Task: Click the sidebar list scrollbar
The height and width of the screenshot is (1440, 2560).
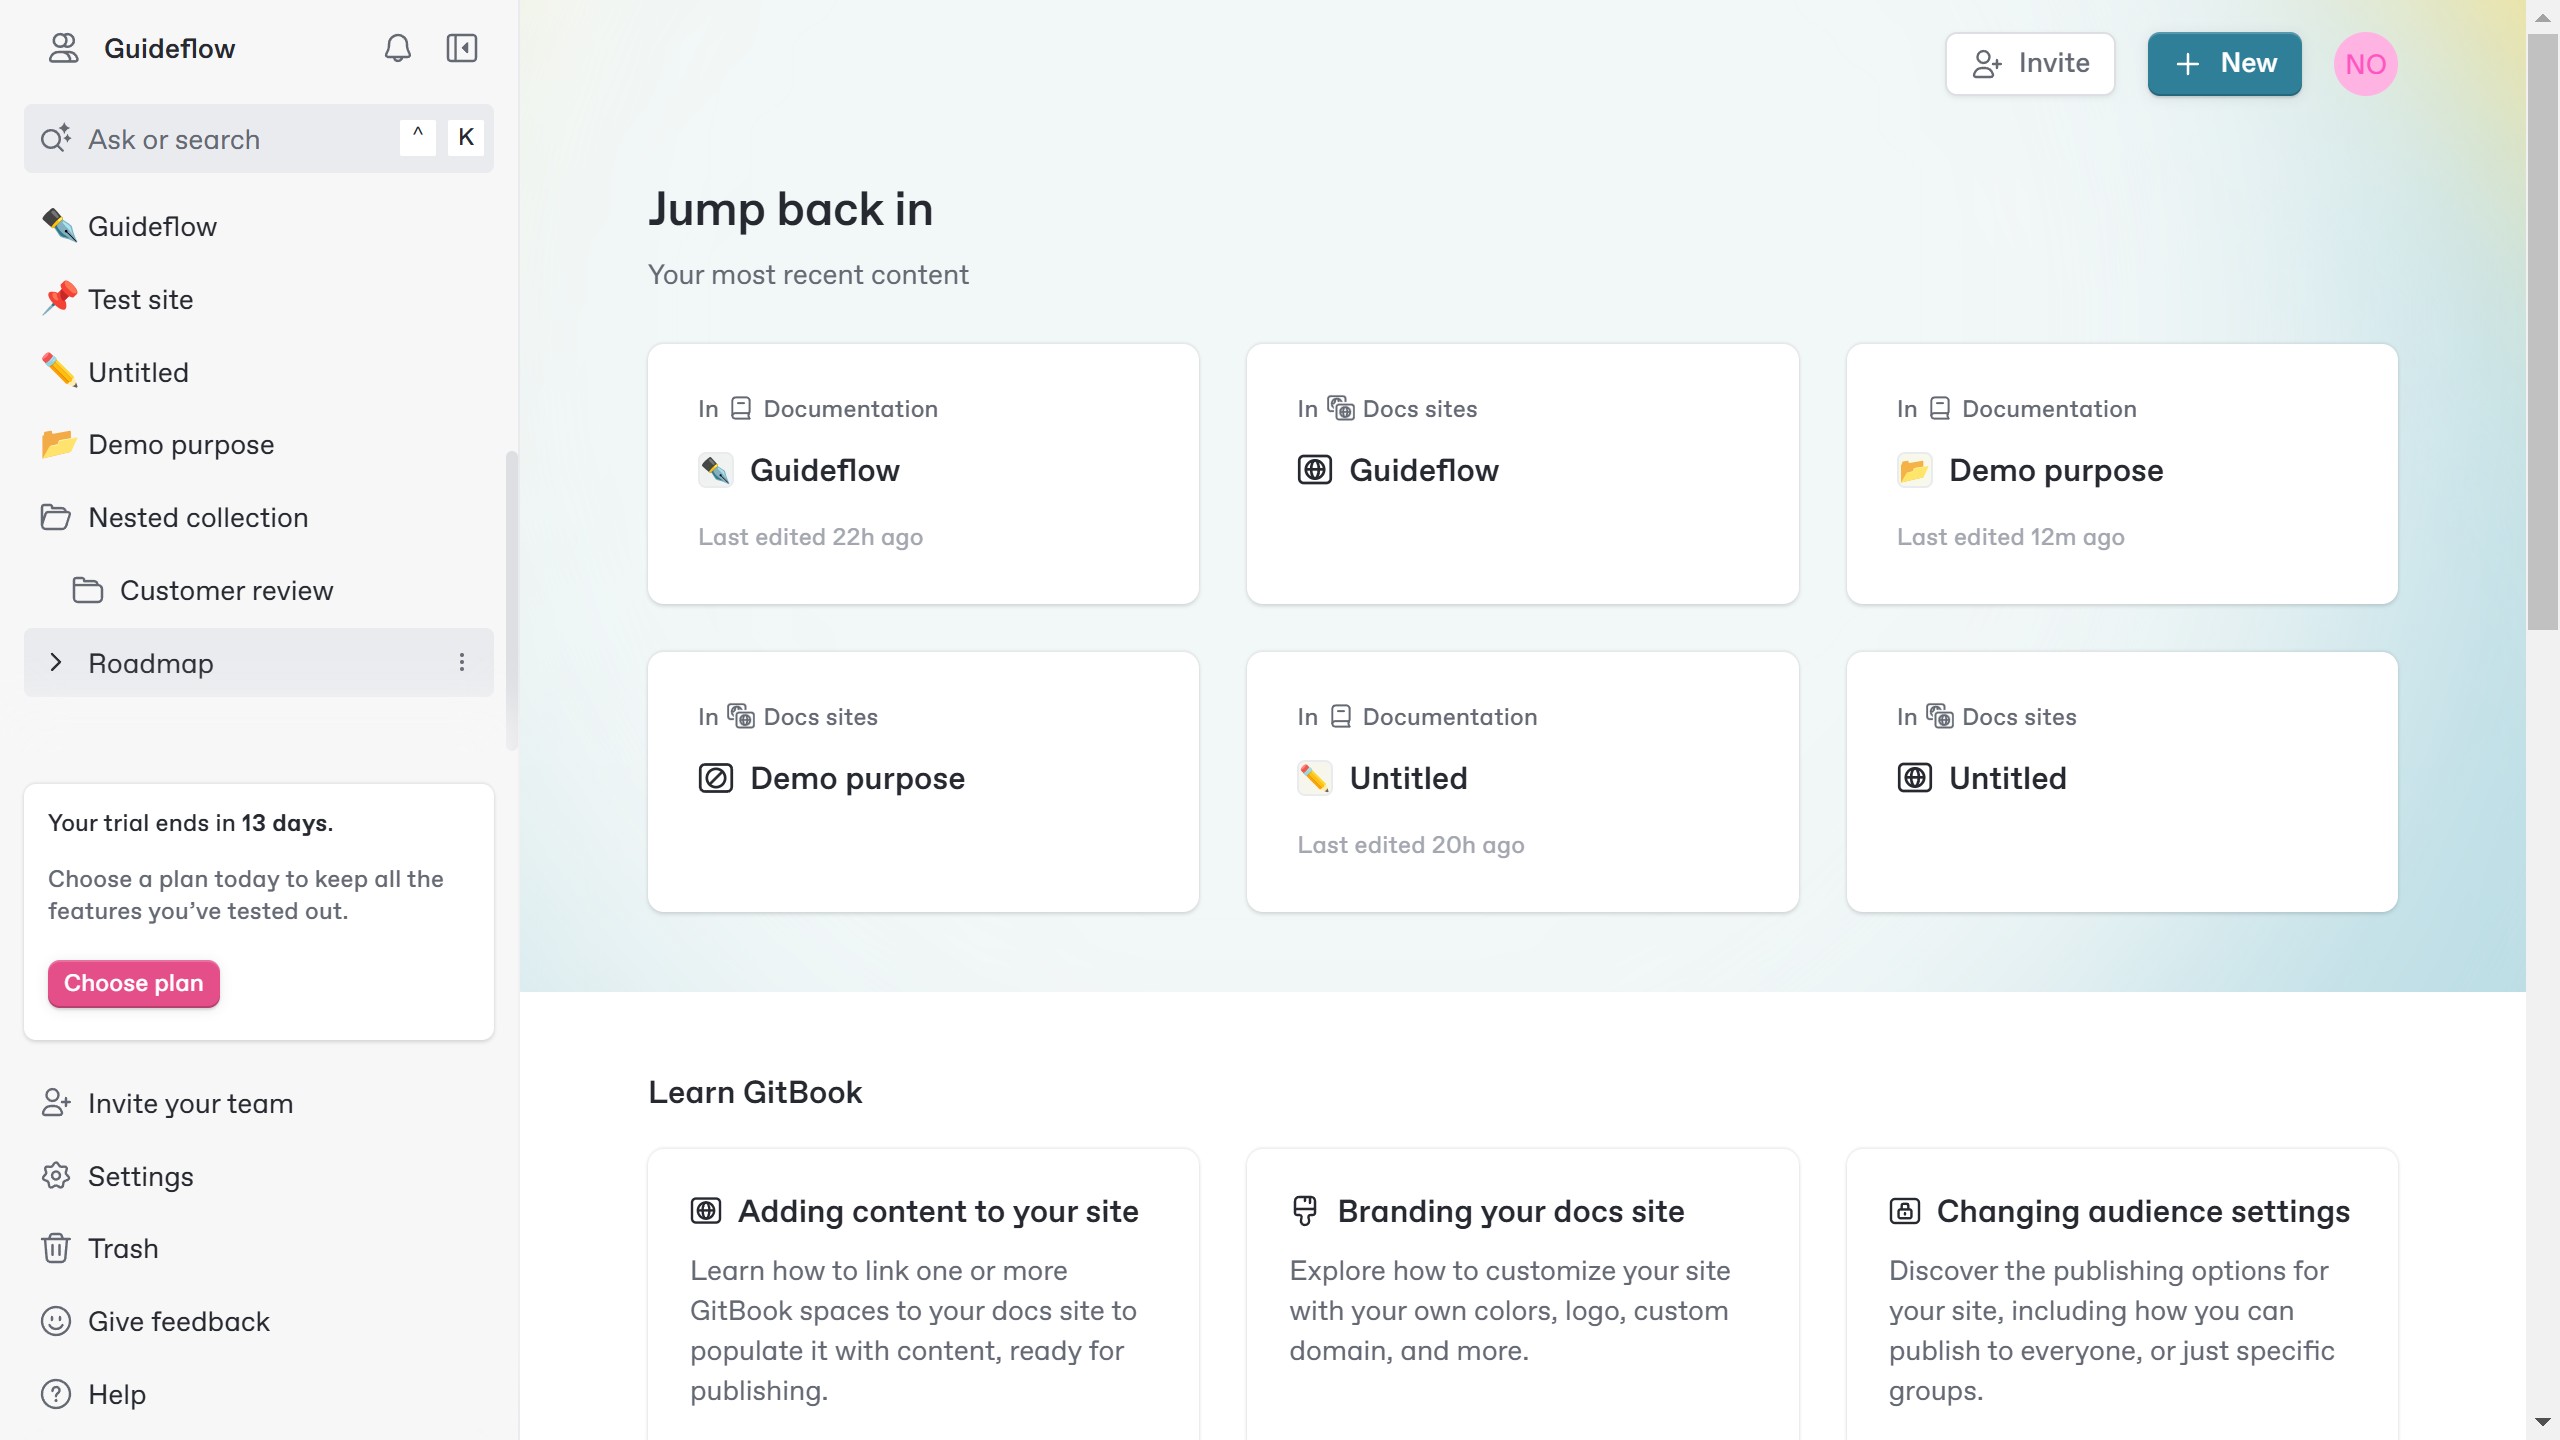Action: click(x=511, y=600)
